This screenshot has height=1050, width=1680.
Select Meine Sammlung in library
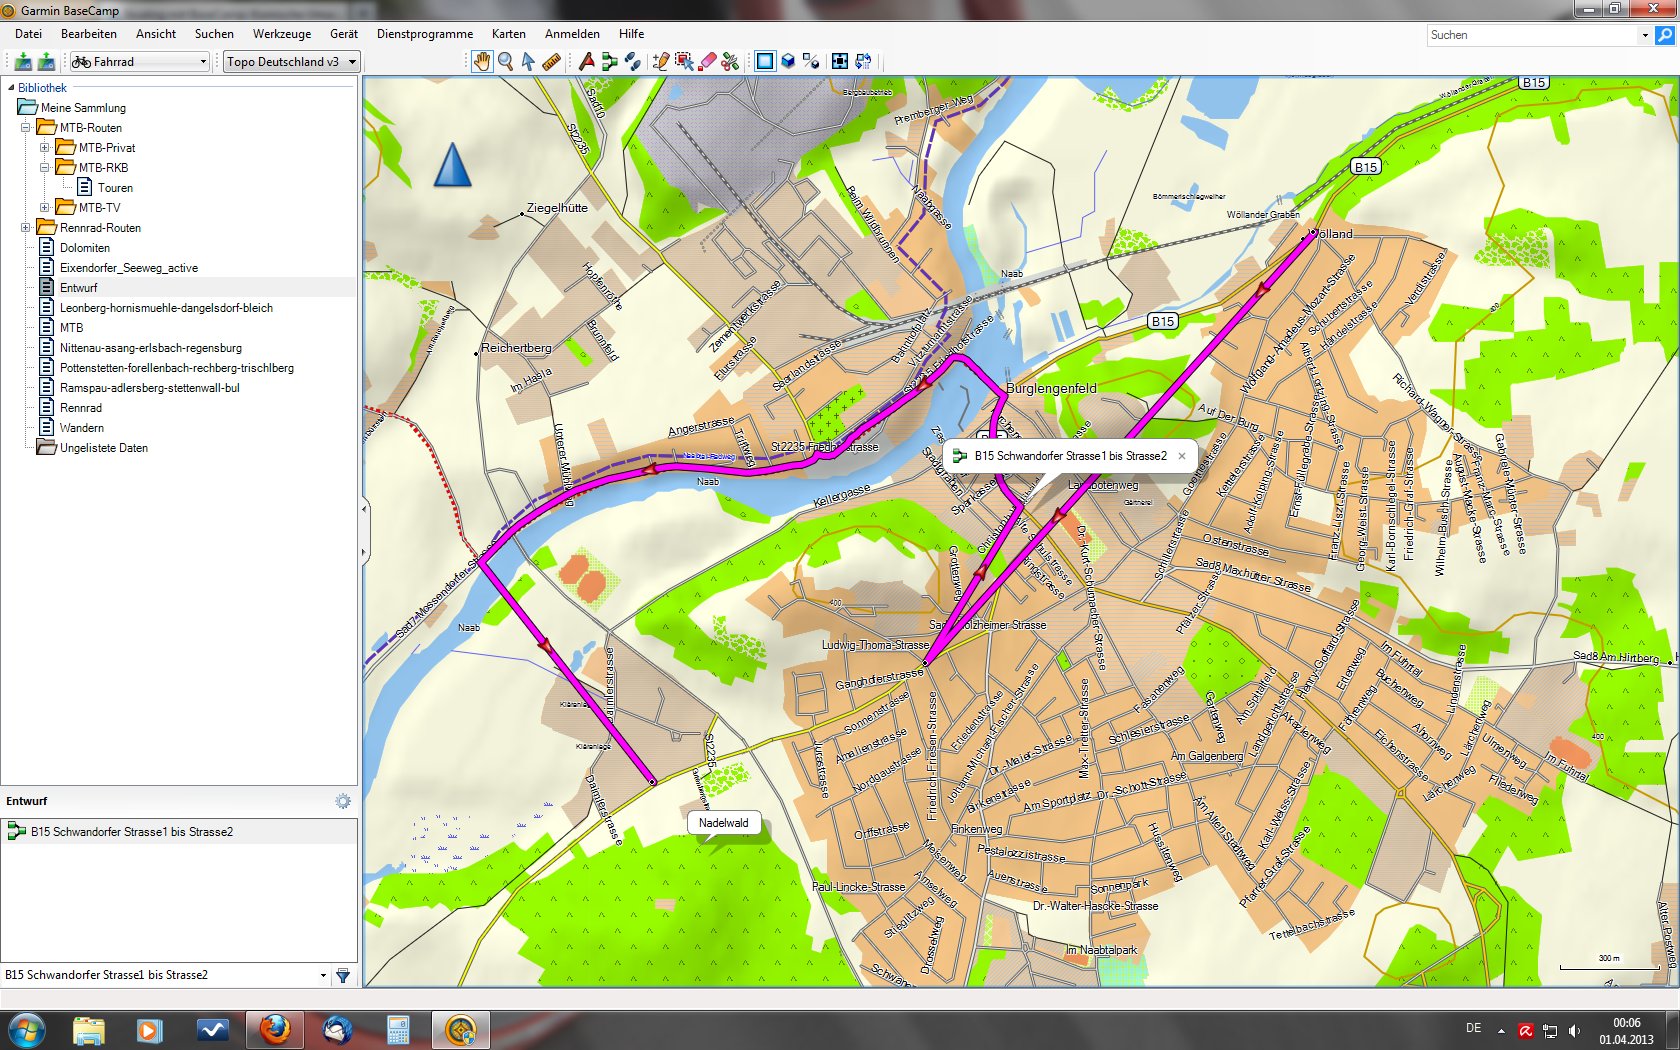coord(83,108)
